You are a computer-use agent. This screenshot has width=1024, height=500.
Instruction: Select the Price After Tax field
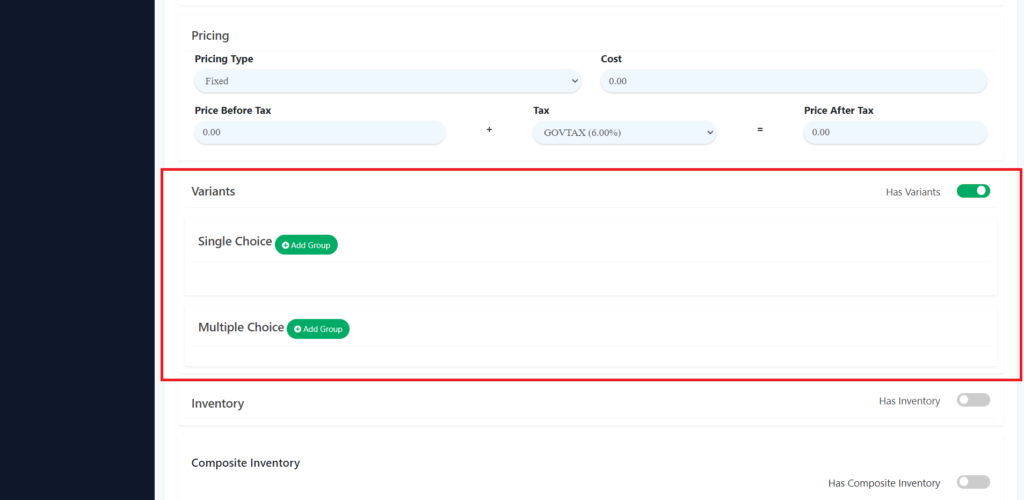(x=895, y=132)
